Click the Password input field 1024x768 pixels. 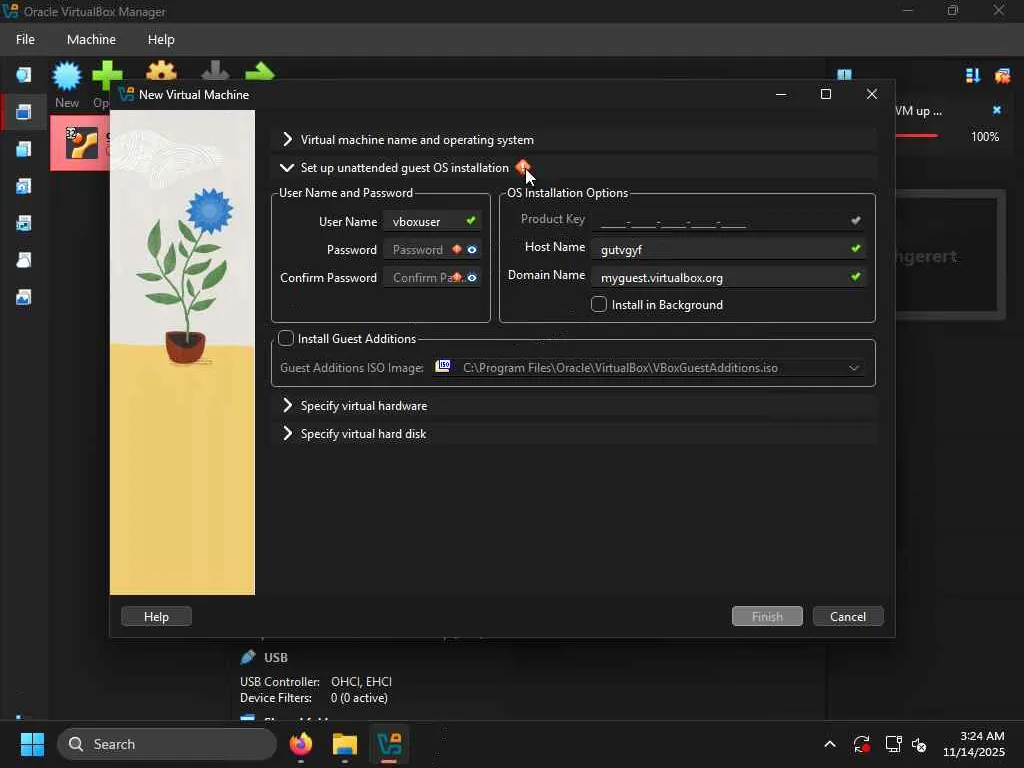(x=432, y=249)
